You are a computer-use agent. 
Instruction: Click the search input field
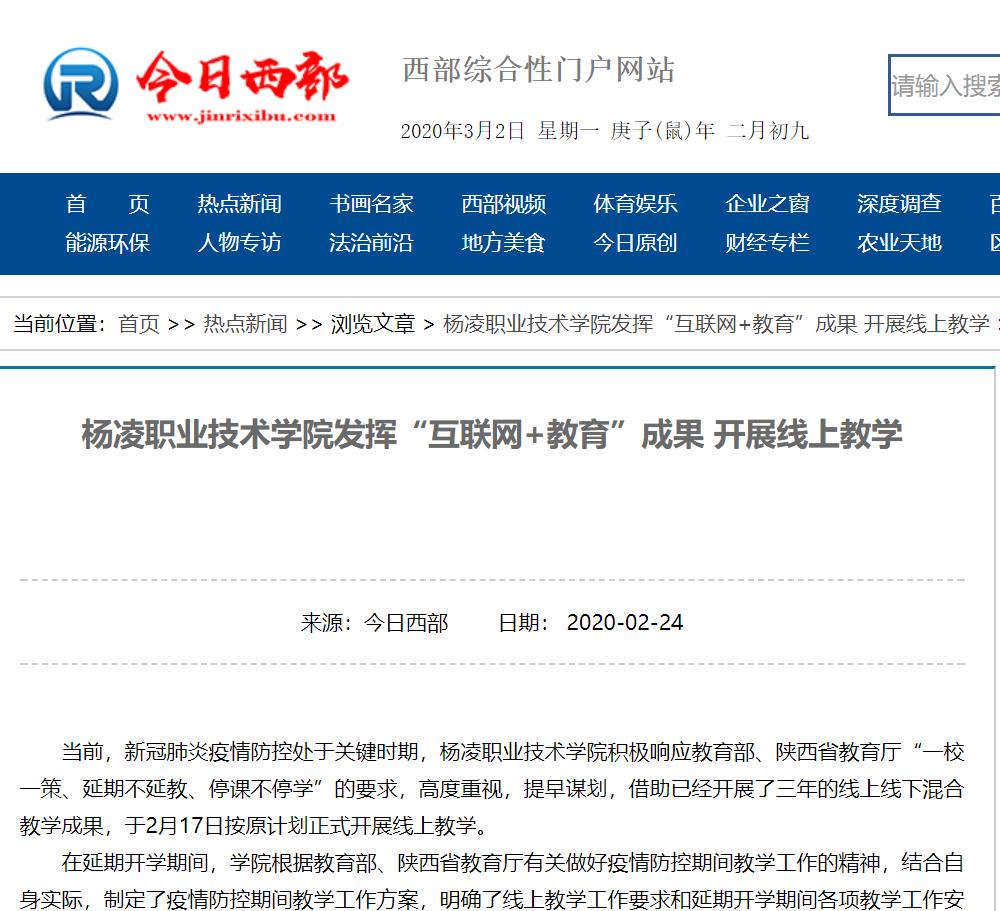tap(944, 86)
